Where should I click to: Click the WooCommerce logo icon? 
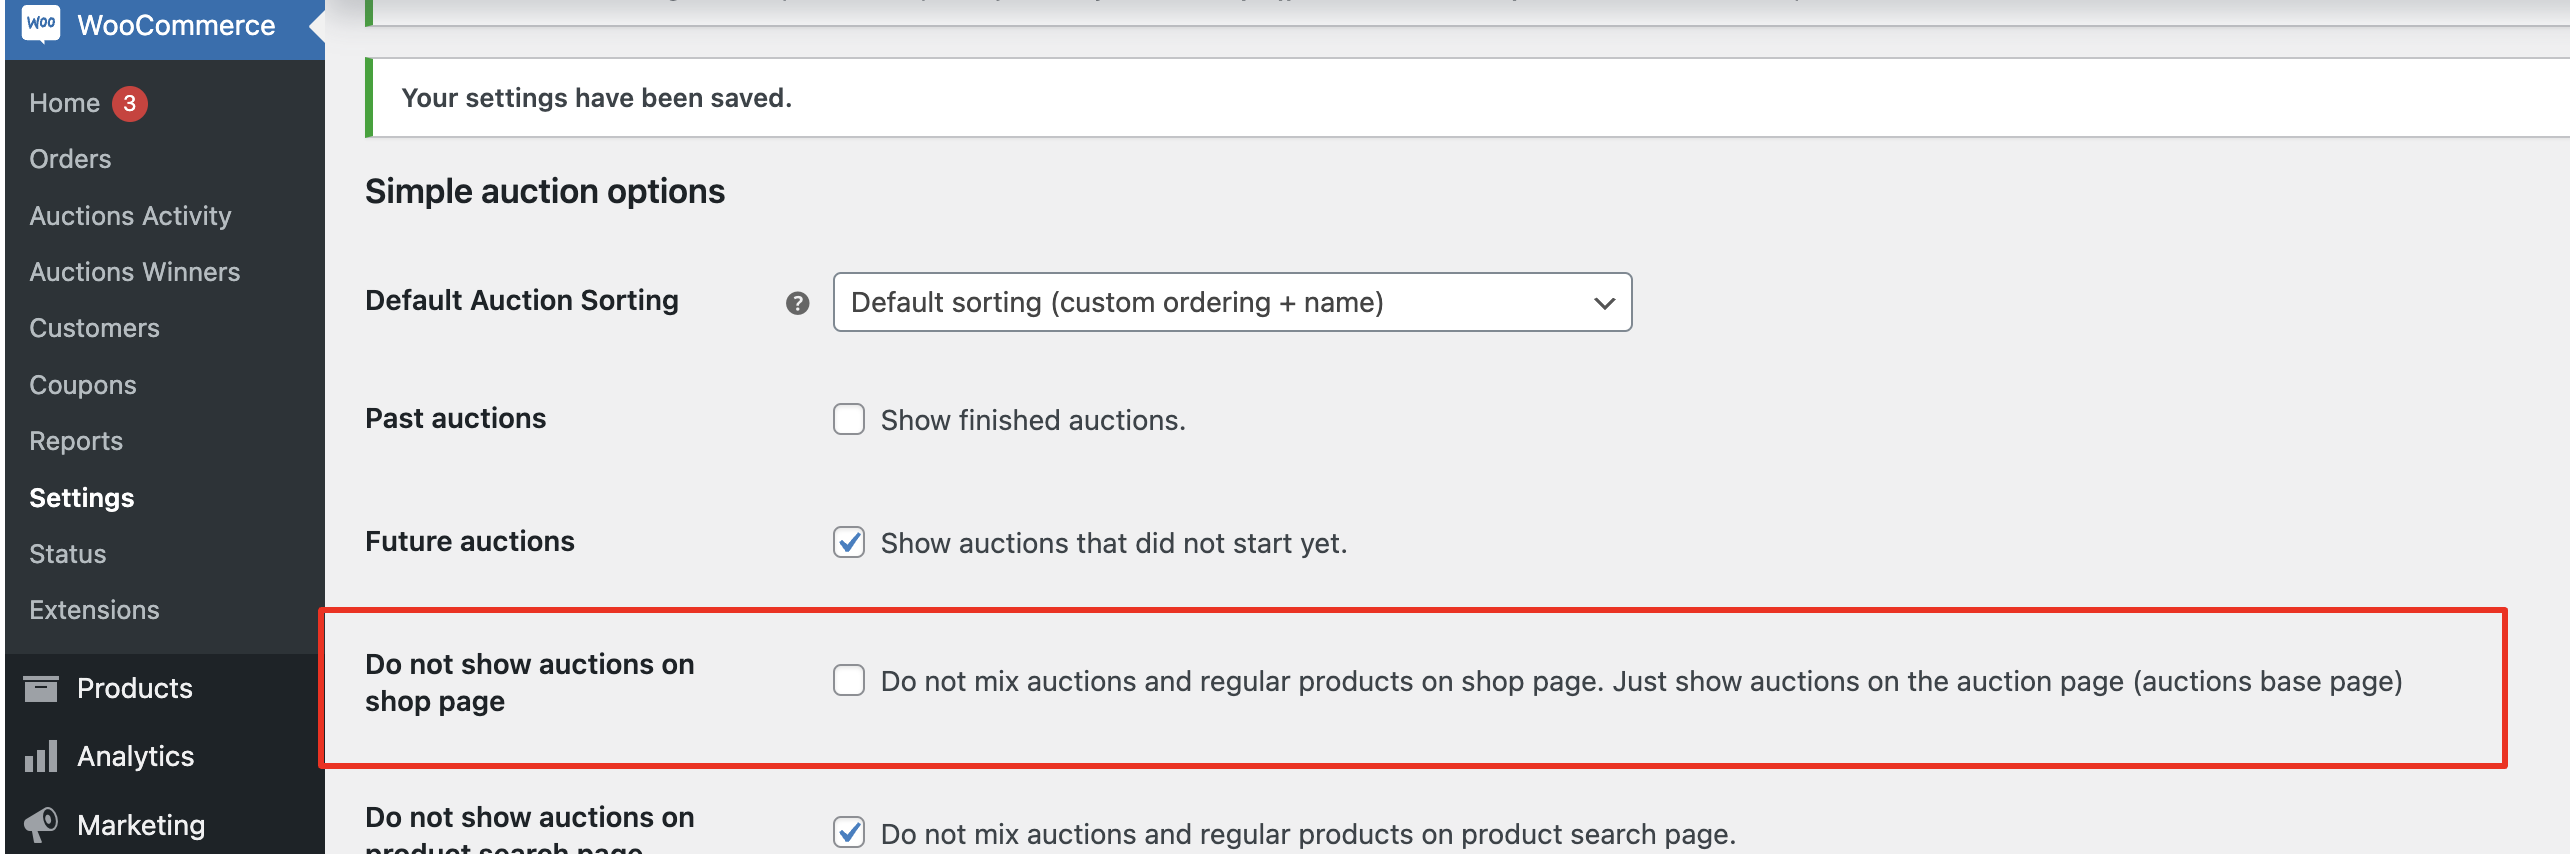click(x=41, y=23)
